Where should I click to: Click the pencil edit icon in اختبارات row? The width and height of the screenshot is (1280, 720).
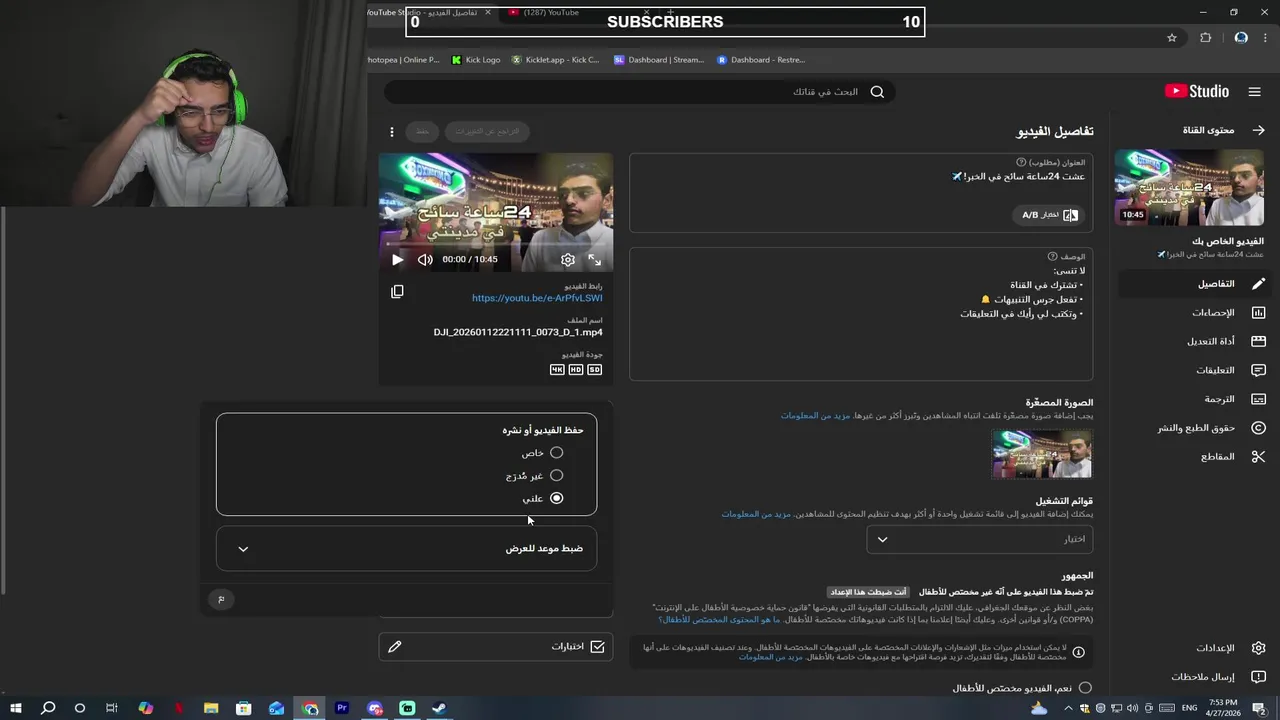pos(395,647)
